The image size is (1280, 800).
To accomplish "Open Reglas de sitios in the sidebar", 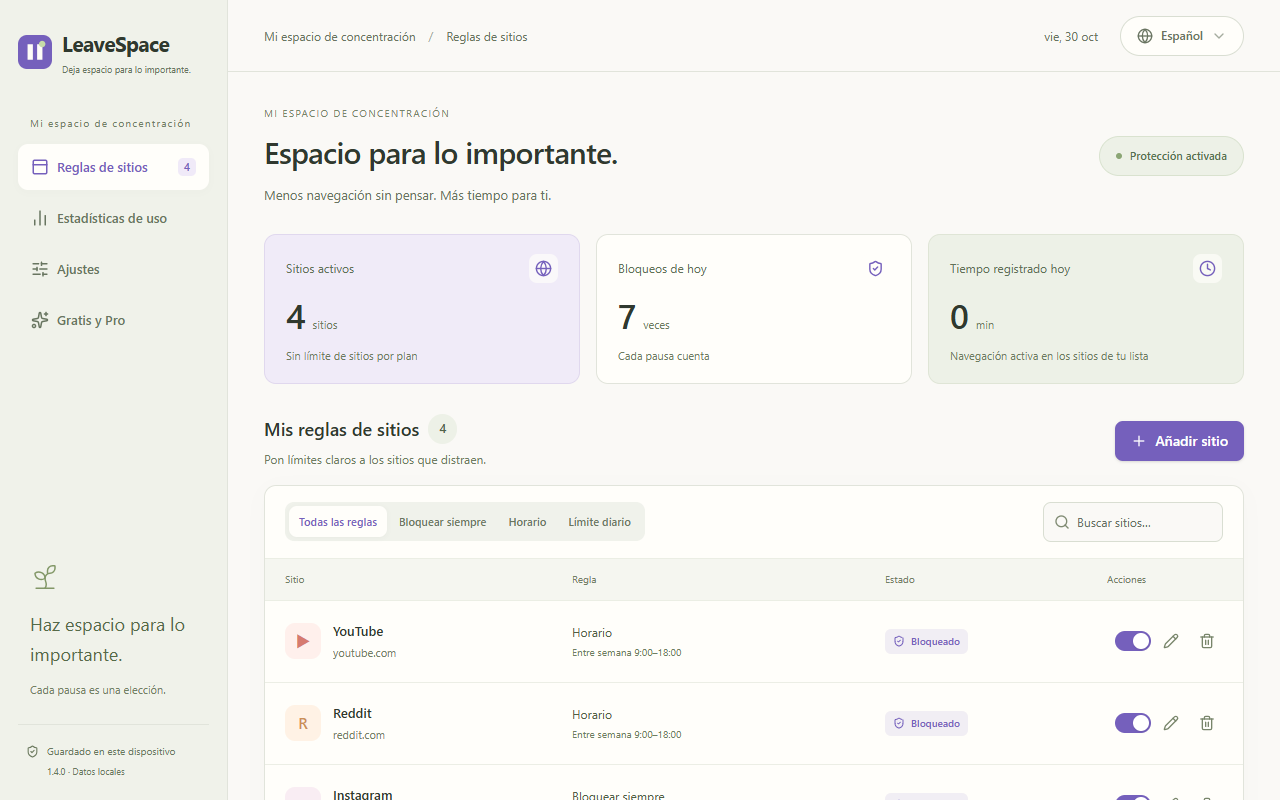I will [113, 167].
